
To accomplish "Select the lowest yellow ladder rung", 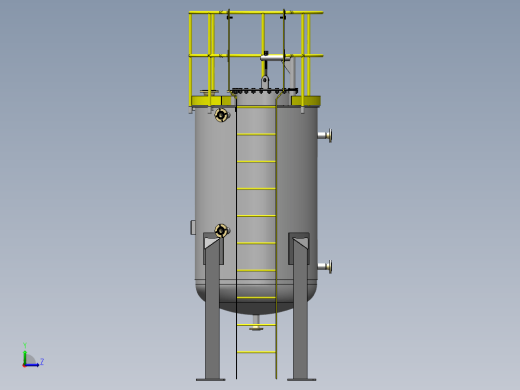I will click(x=256, y=352).
